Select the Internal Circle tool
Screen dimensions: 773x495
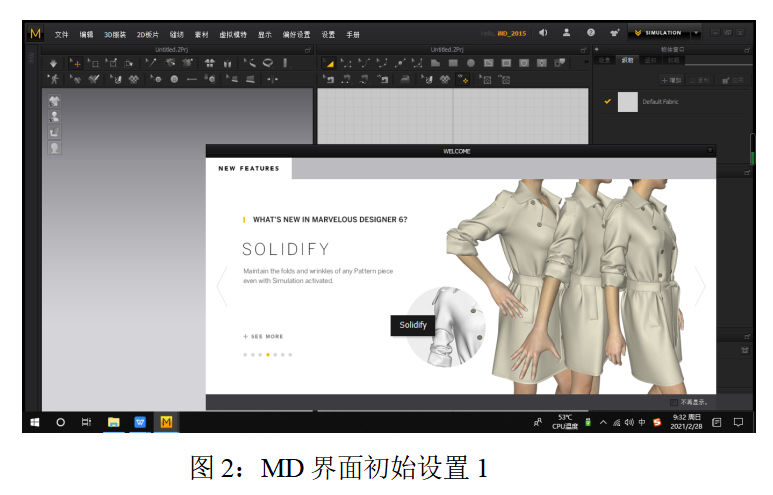(524, 63)
